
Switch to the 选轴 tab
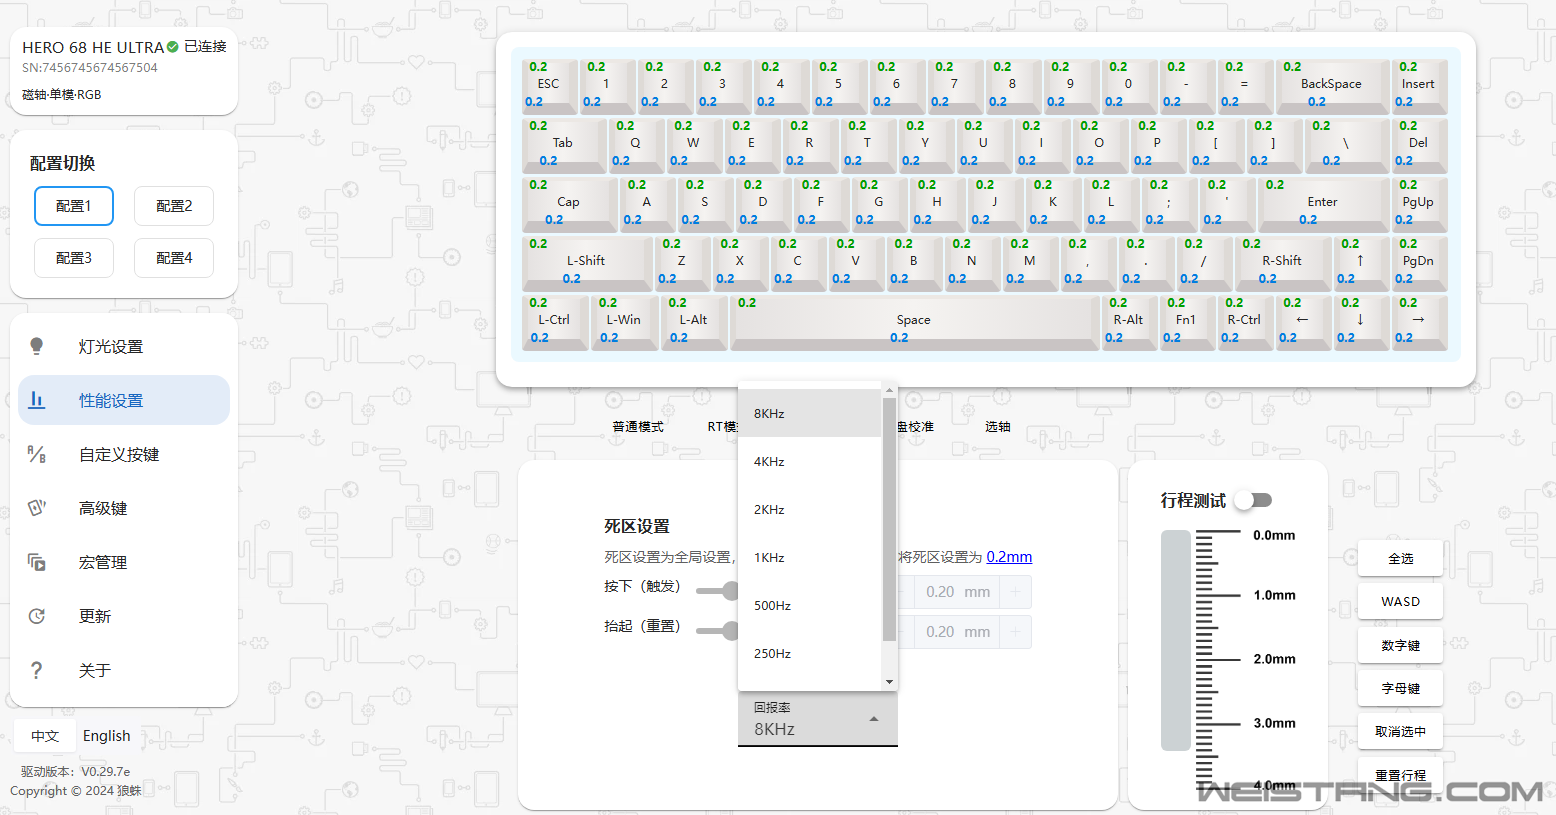(998, 426)
